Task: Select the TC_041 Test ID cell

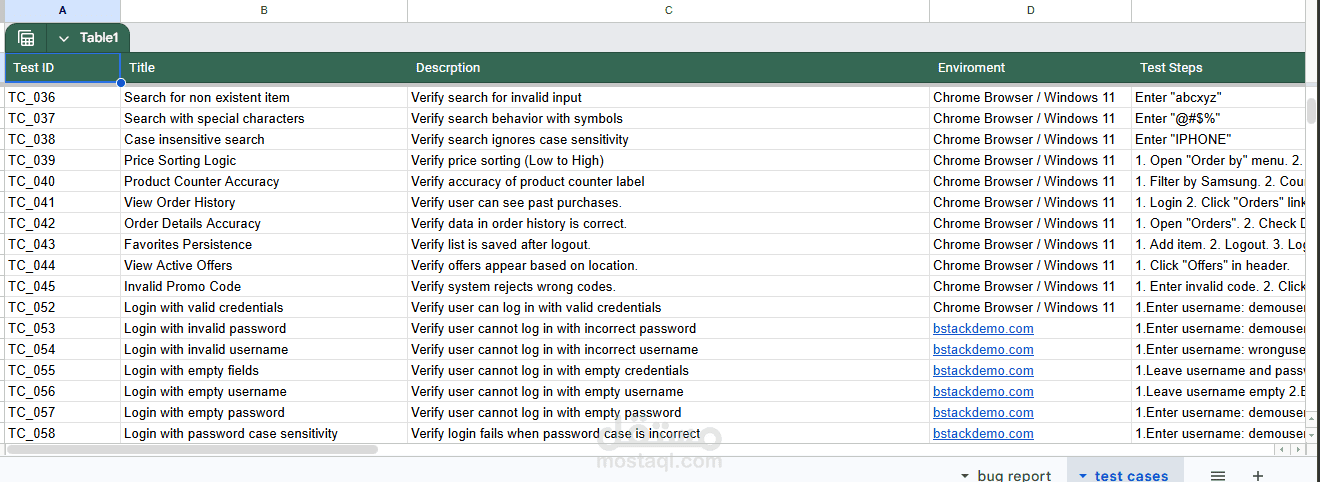Action: [62, 203]
